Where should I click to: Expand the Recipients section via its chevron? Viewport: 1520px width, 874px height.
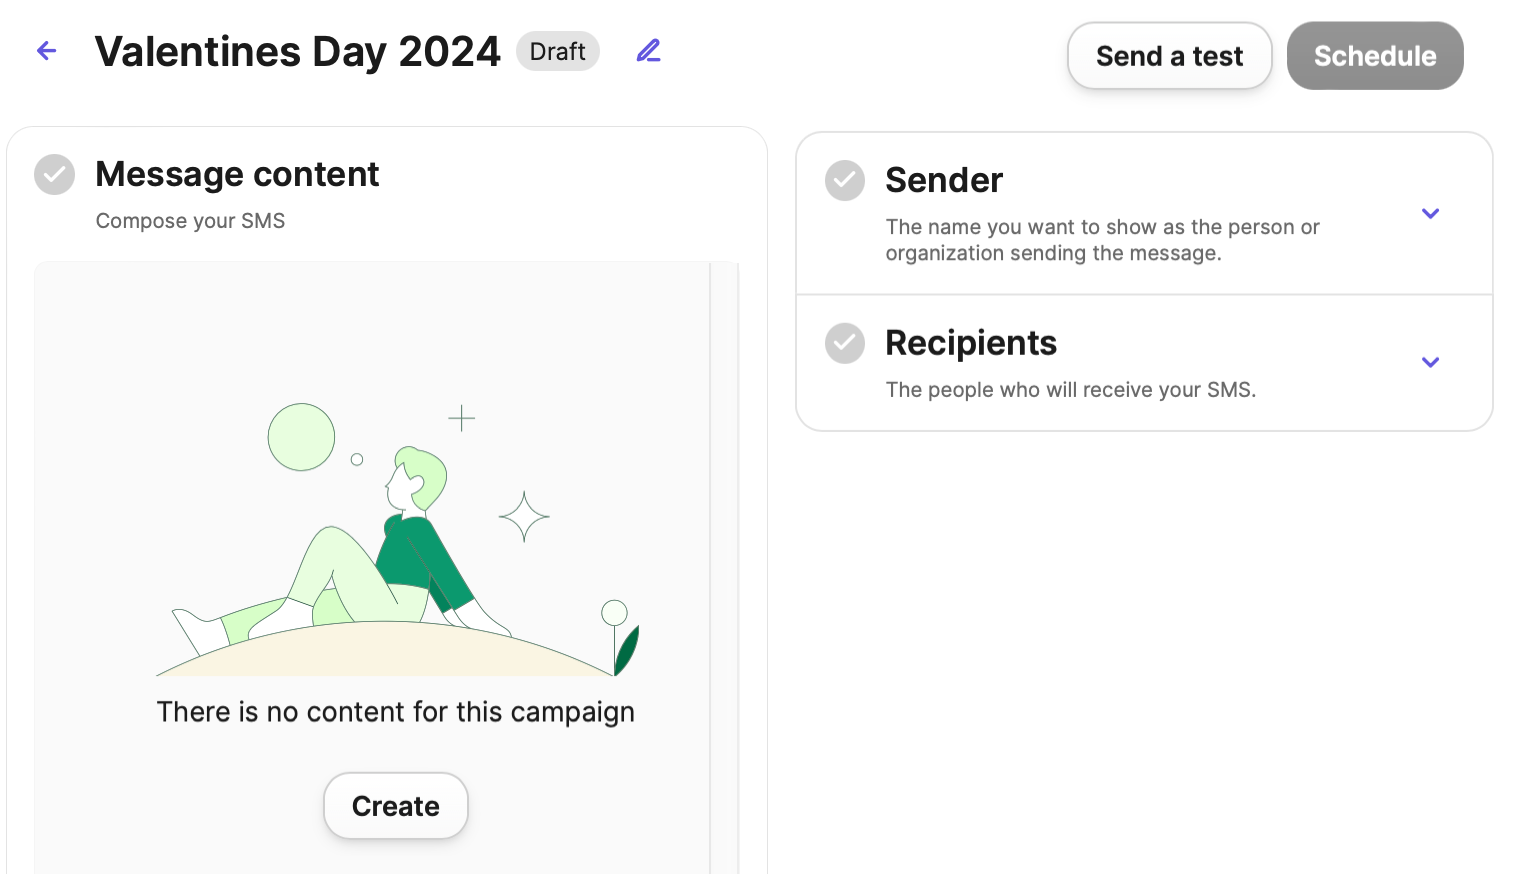[1430, 362]
